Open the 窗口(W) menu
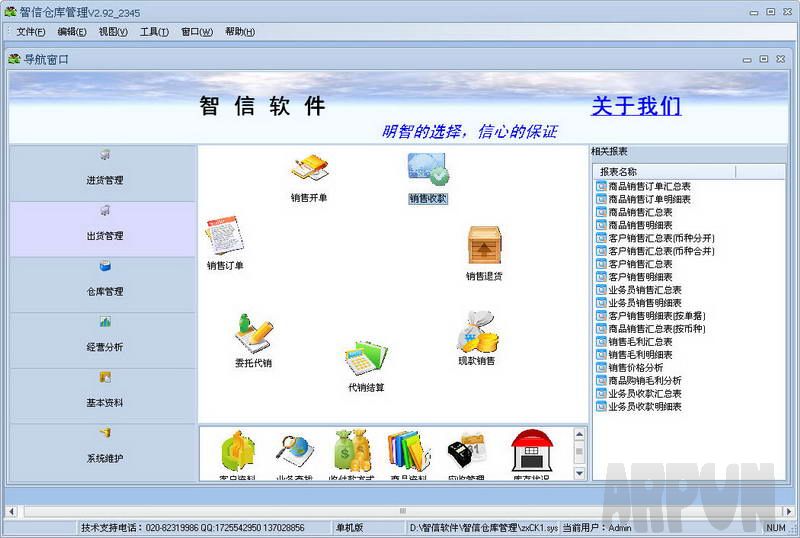 197,32
